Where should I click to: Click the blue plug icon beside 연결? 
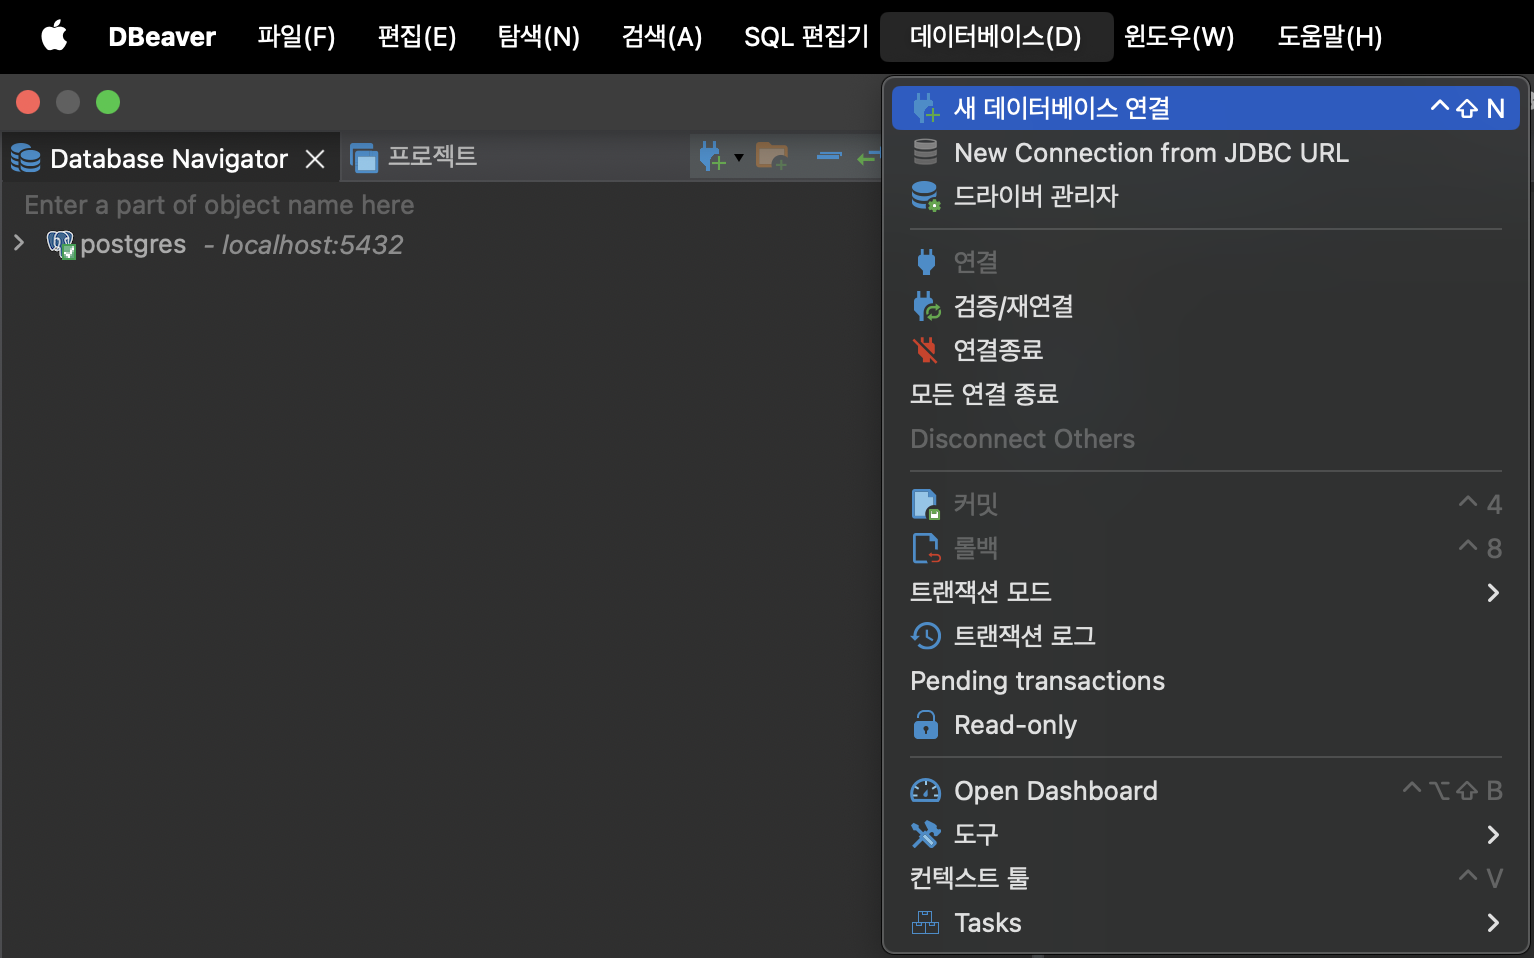coord(926,262)
